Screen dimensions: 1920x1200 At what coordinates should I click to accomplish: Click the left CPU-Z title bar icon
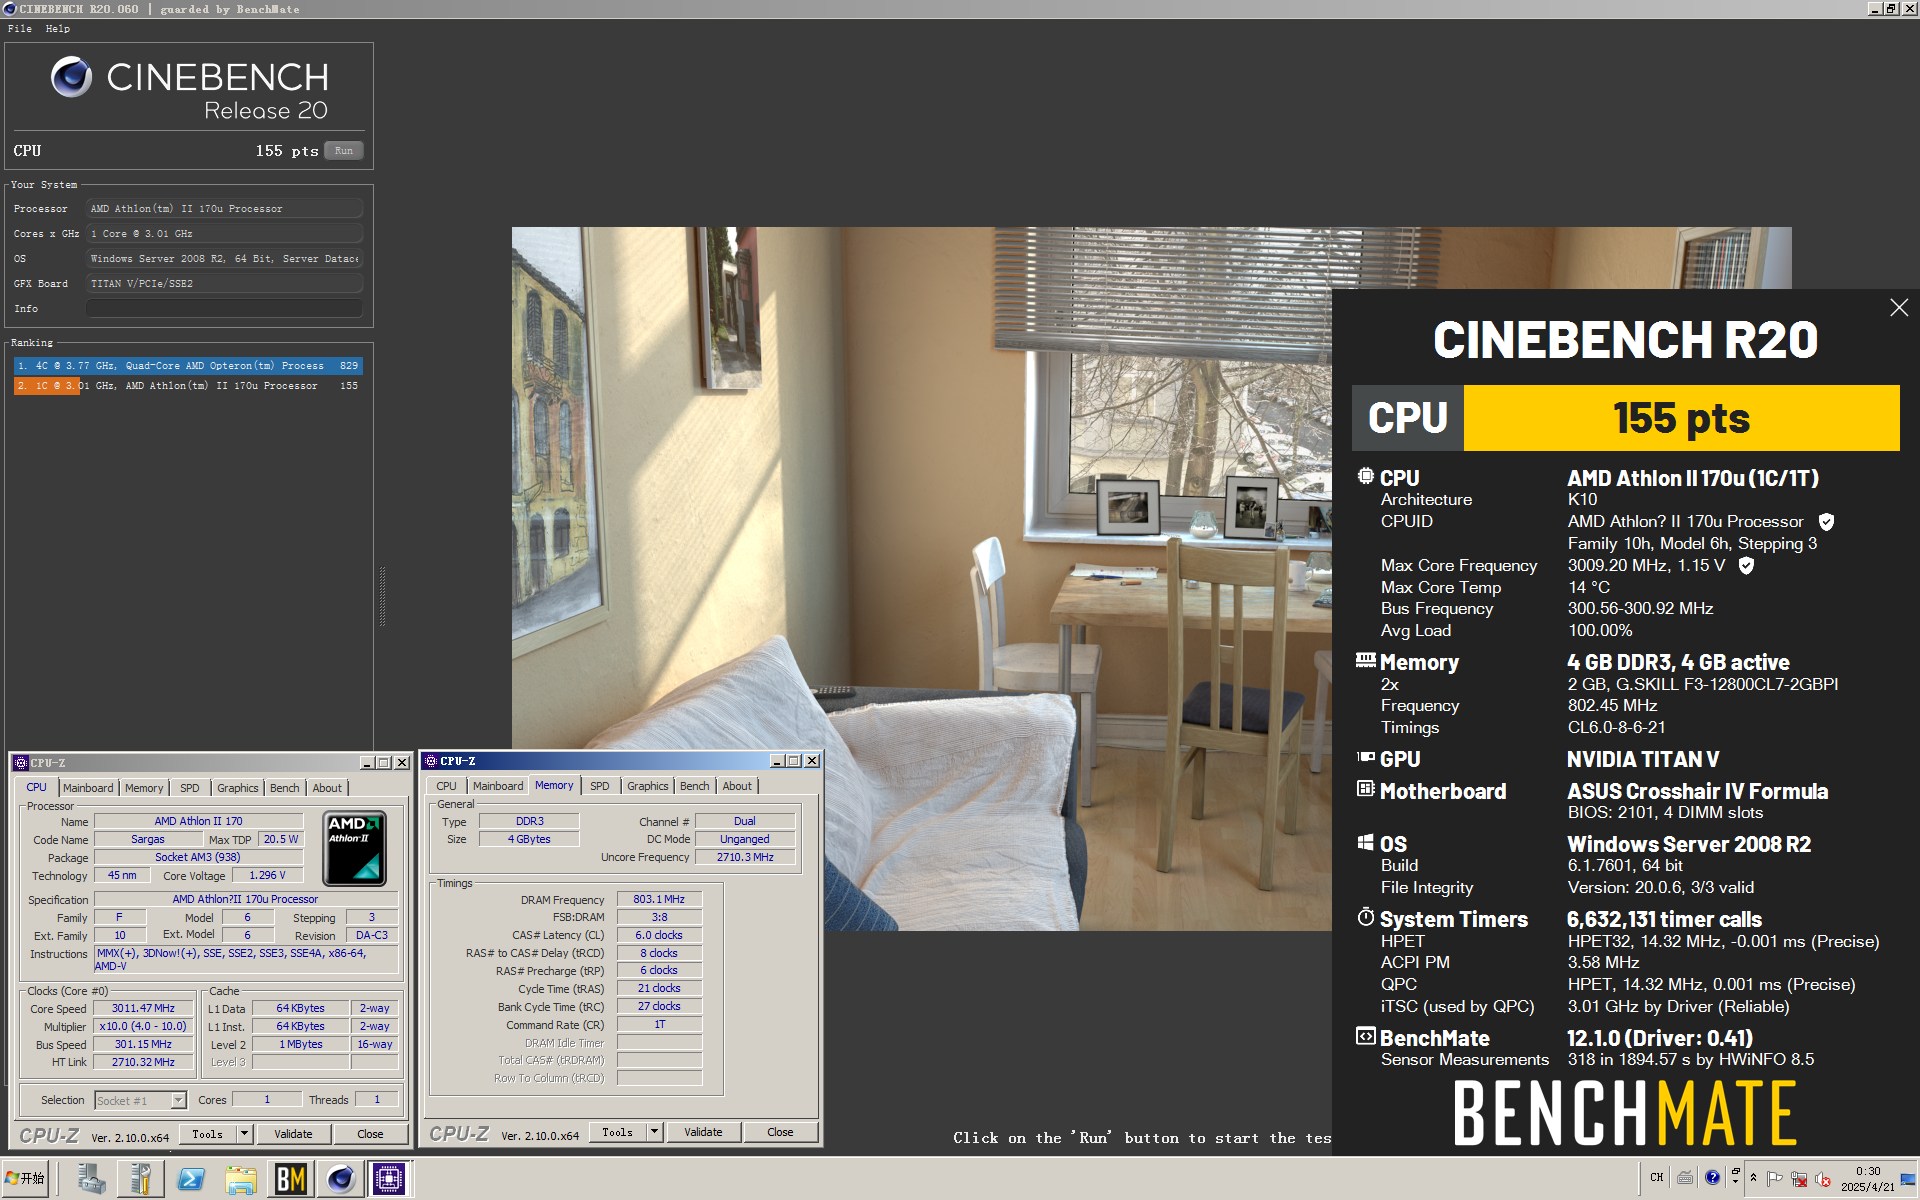[x=20, y=763]
